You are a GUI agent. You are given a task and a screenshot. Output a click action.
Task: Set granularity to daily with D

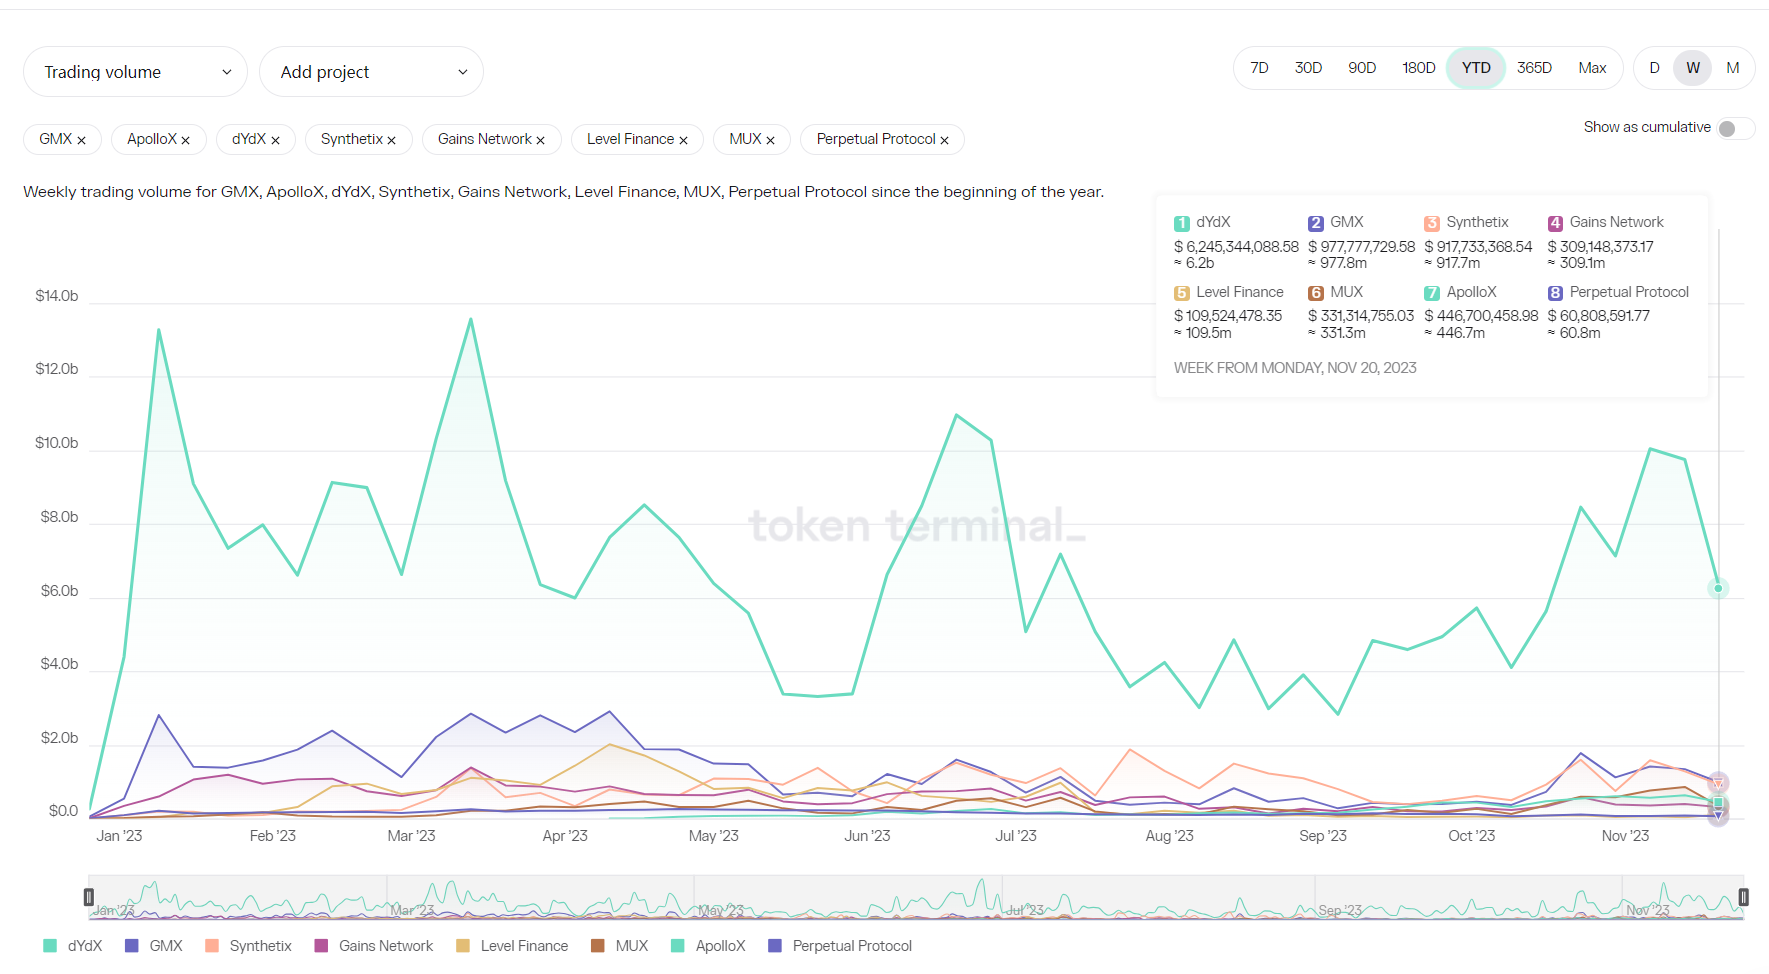click(1654, 68)
